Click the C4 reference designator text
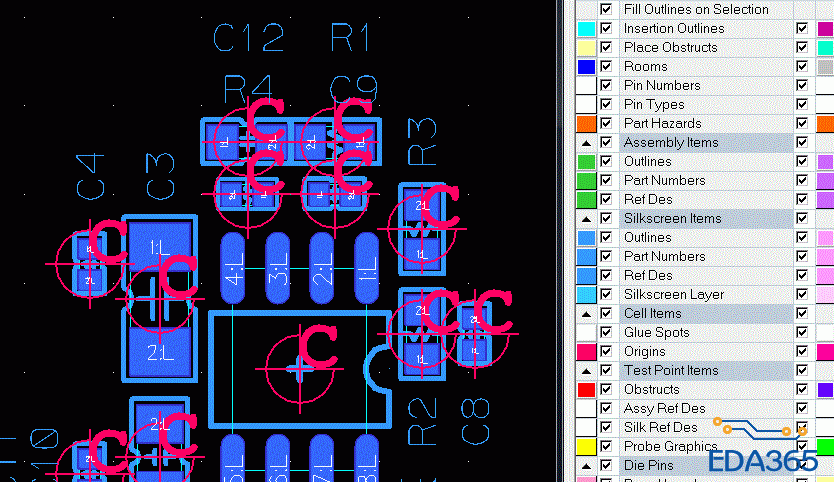 (x=90, y=177)
